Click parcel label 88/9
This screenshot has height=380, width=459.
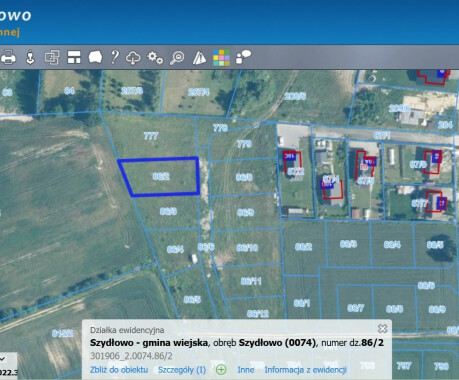[437, 309]
